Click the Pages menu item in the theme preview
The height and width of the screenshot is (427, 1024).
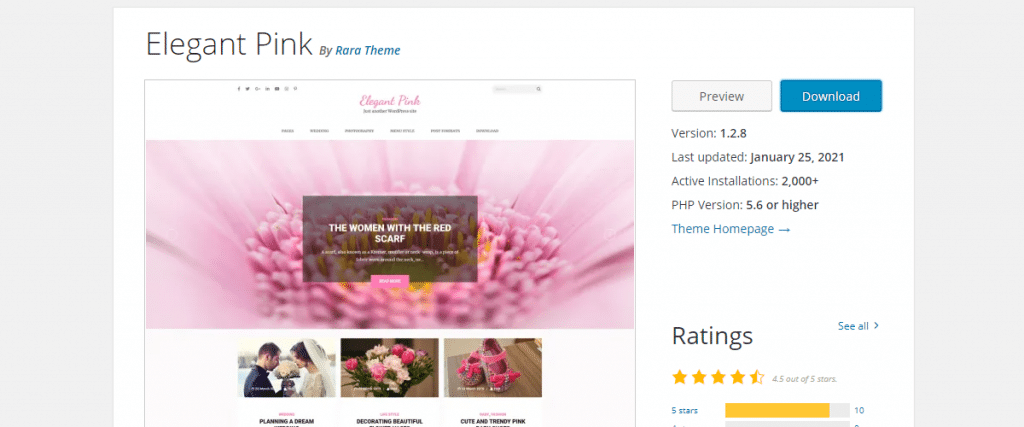point(287,131)
